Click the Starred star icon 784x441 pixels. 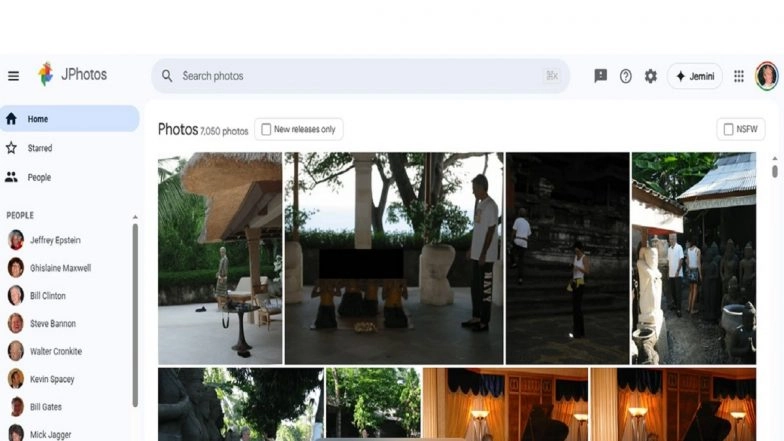11,148
